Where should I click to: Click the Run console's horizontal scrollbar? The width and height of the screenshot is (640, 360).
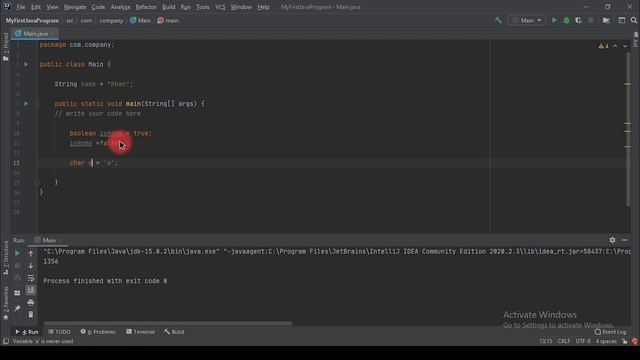(168, 323)
